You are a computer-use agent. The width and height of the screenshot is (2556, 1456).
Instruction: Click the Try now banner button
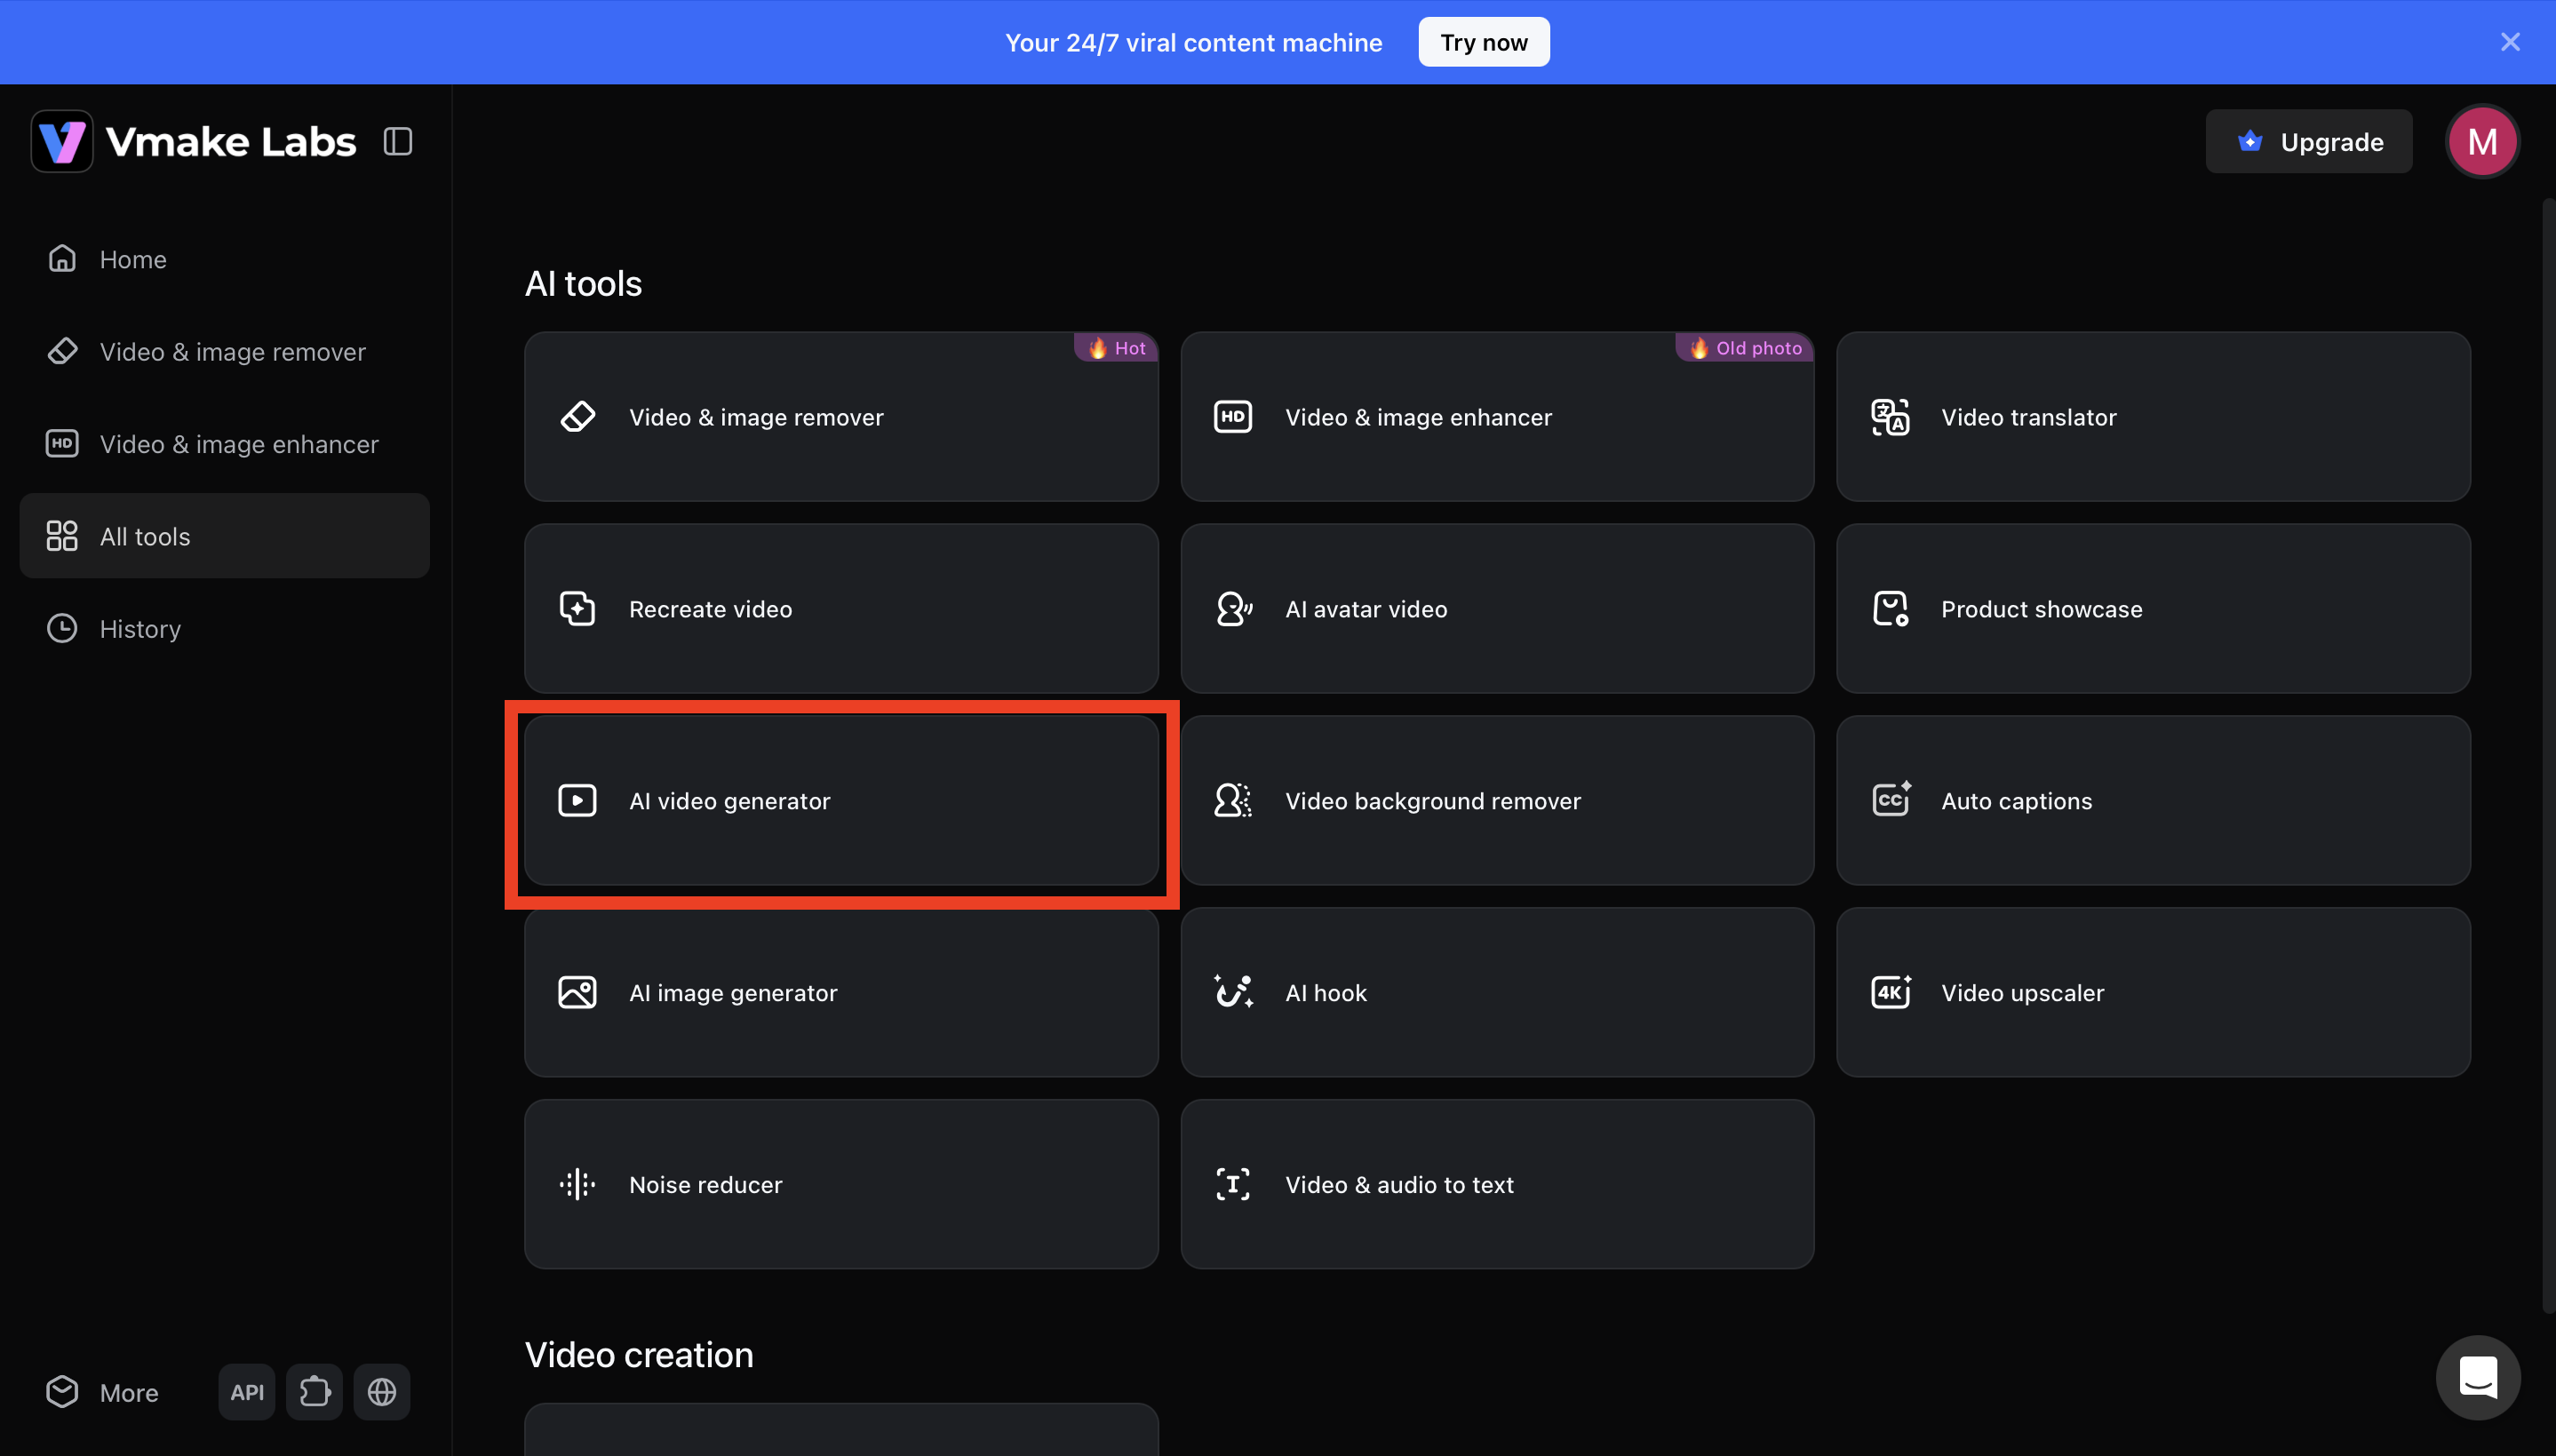tap(1484, 42)
